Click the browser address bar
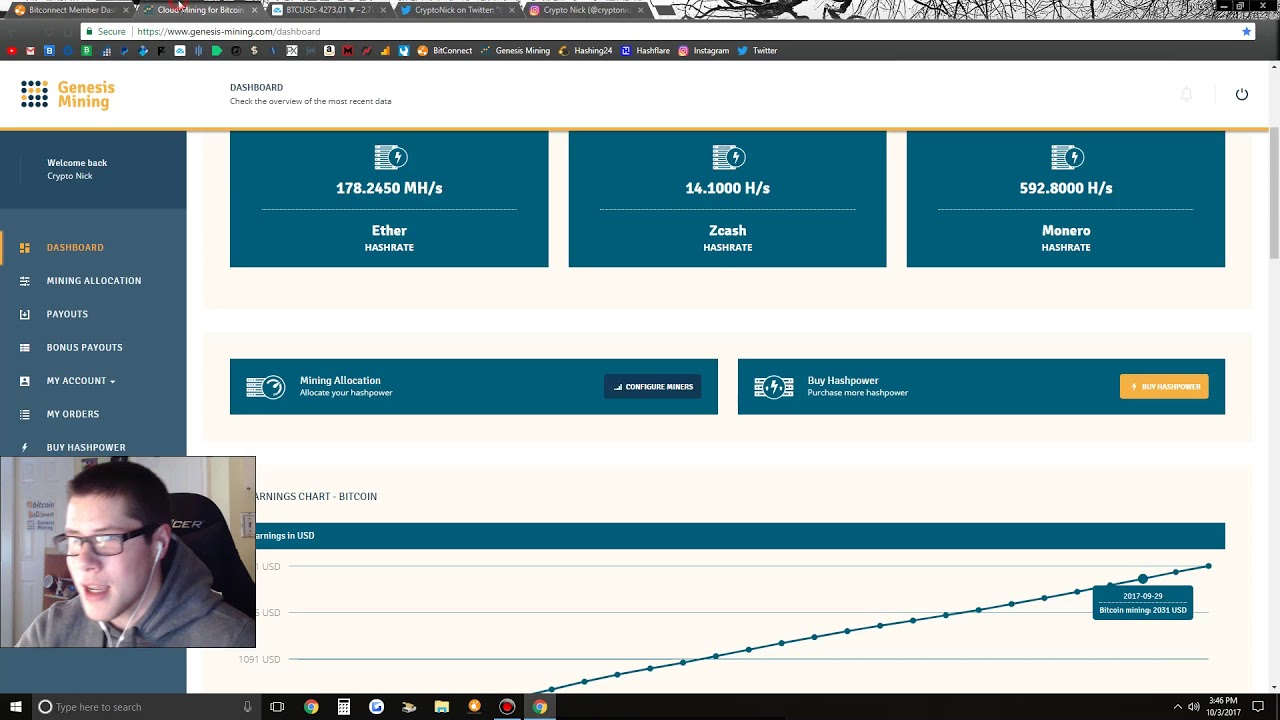This screenshot has height=720, width=1280. [665, 31]
